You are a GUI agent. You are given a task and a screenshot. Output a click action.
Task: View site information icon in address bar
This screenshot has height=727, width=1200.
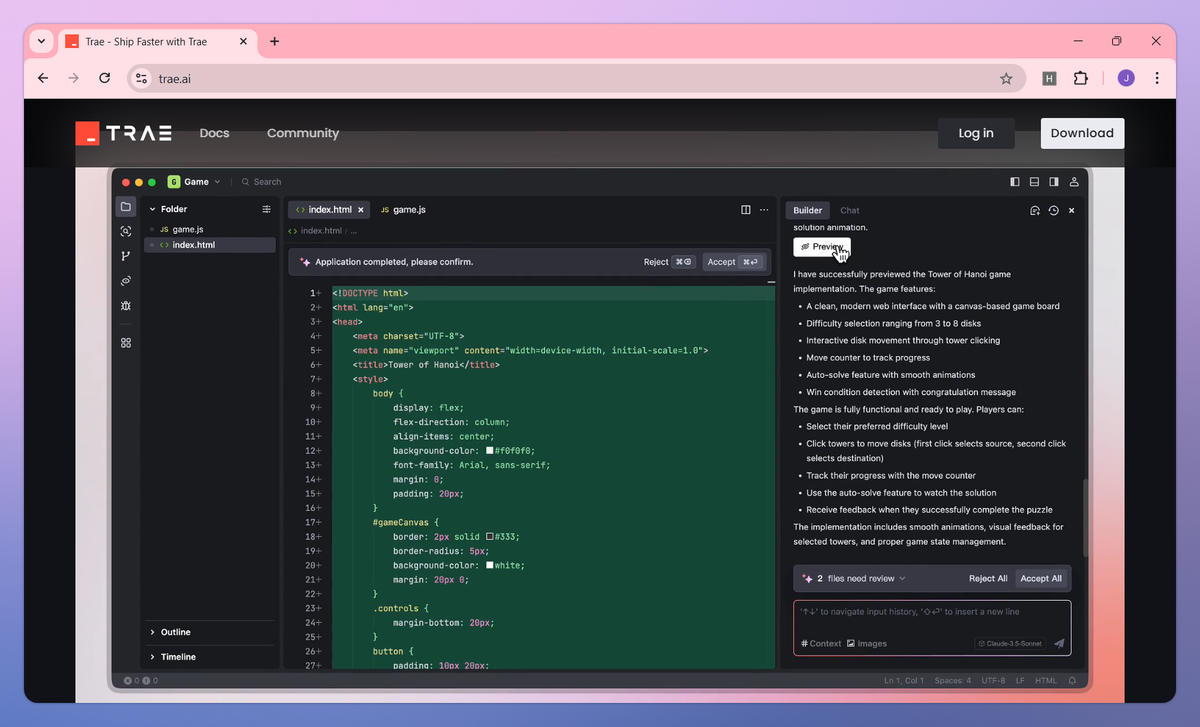(142, 78)
